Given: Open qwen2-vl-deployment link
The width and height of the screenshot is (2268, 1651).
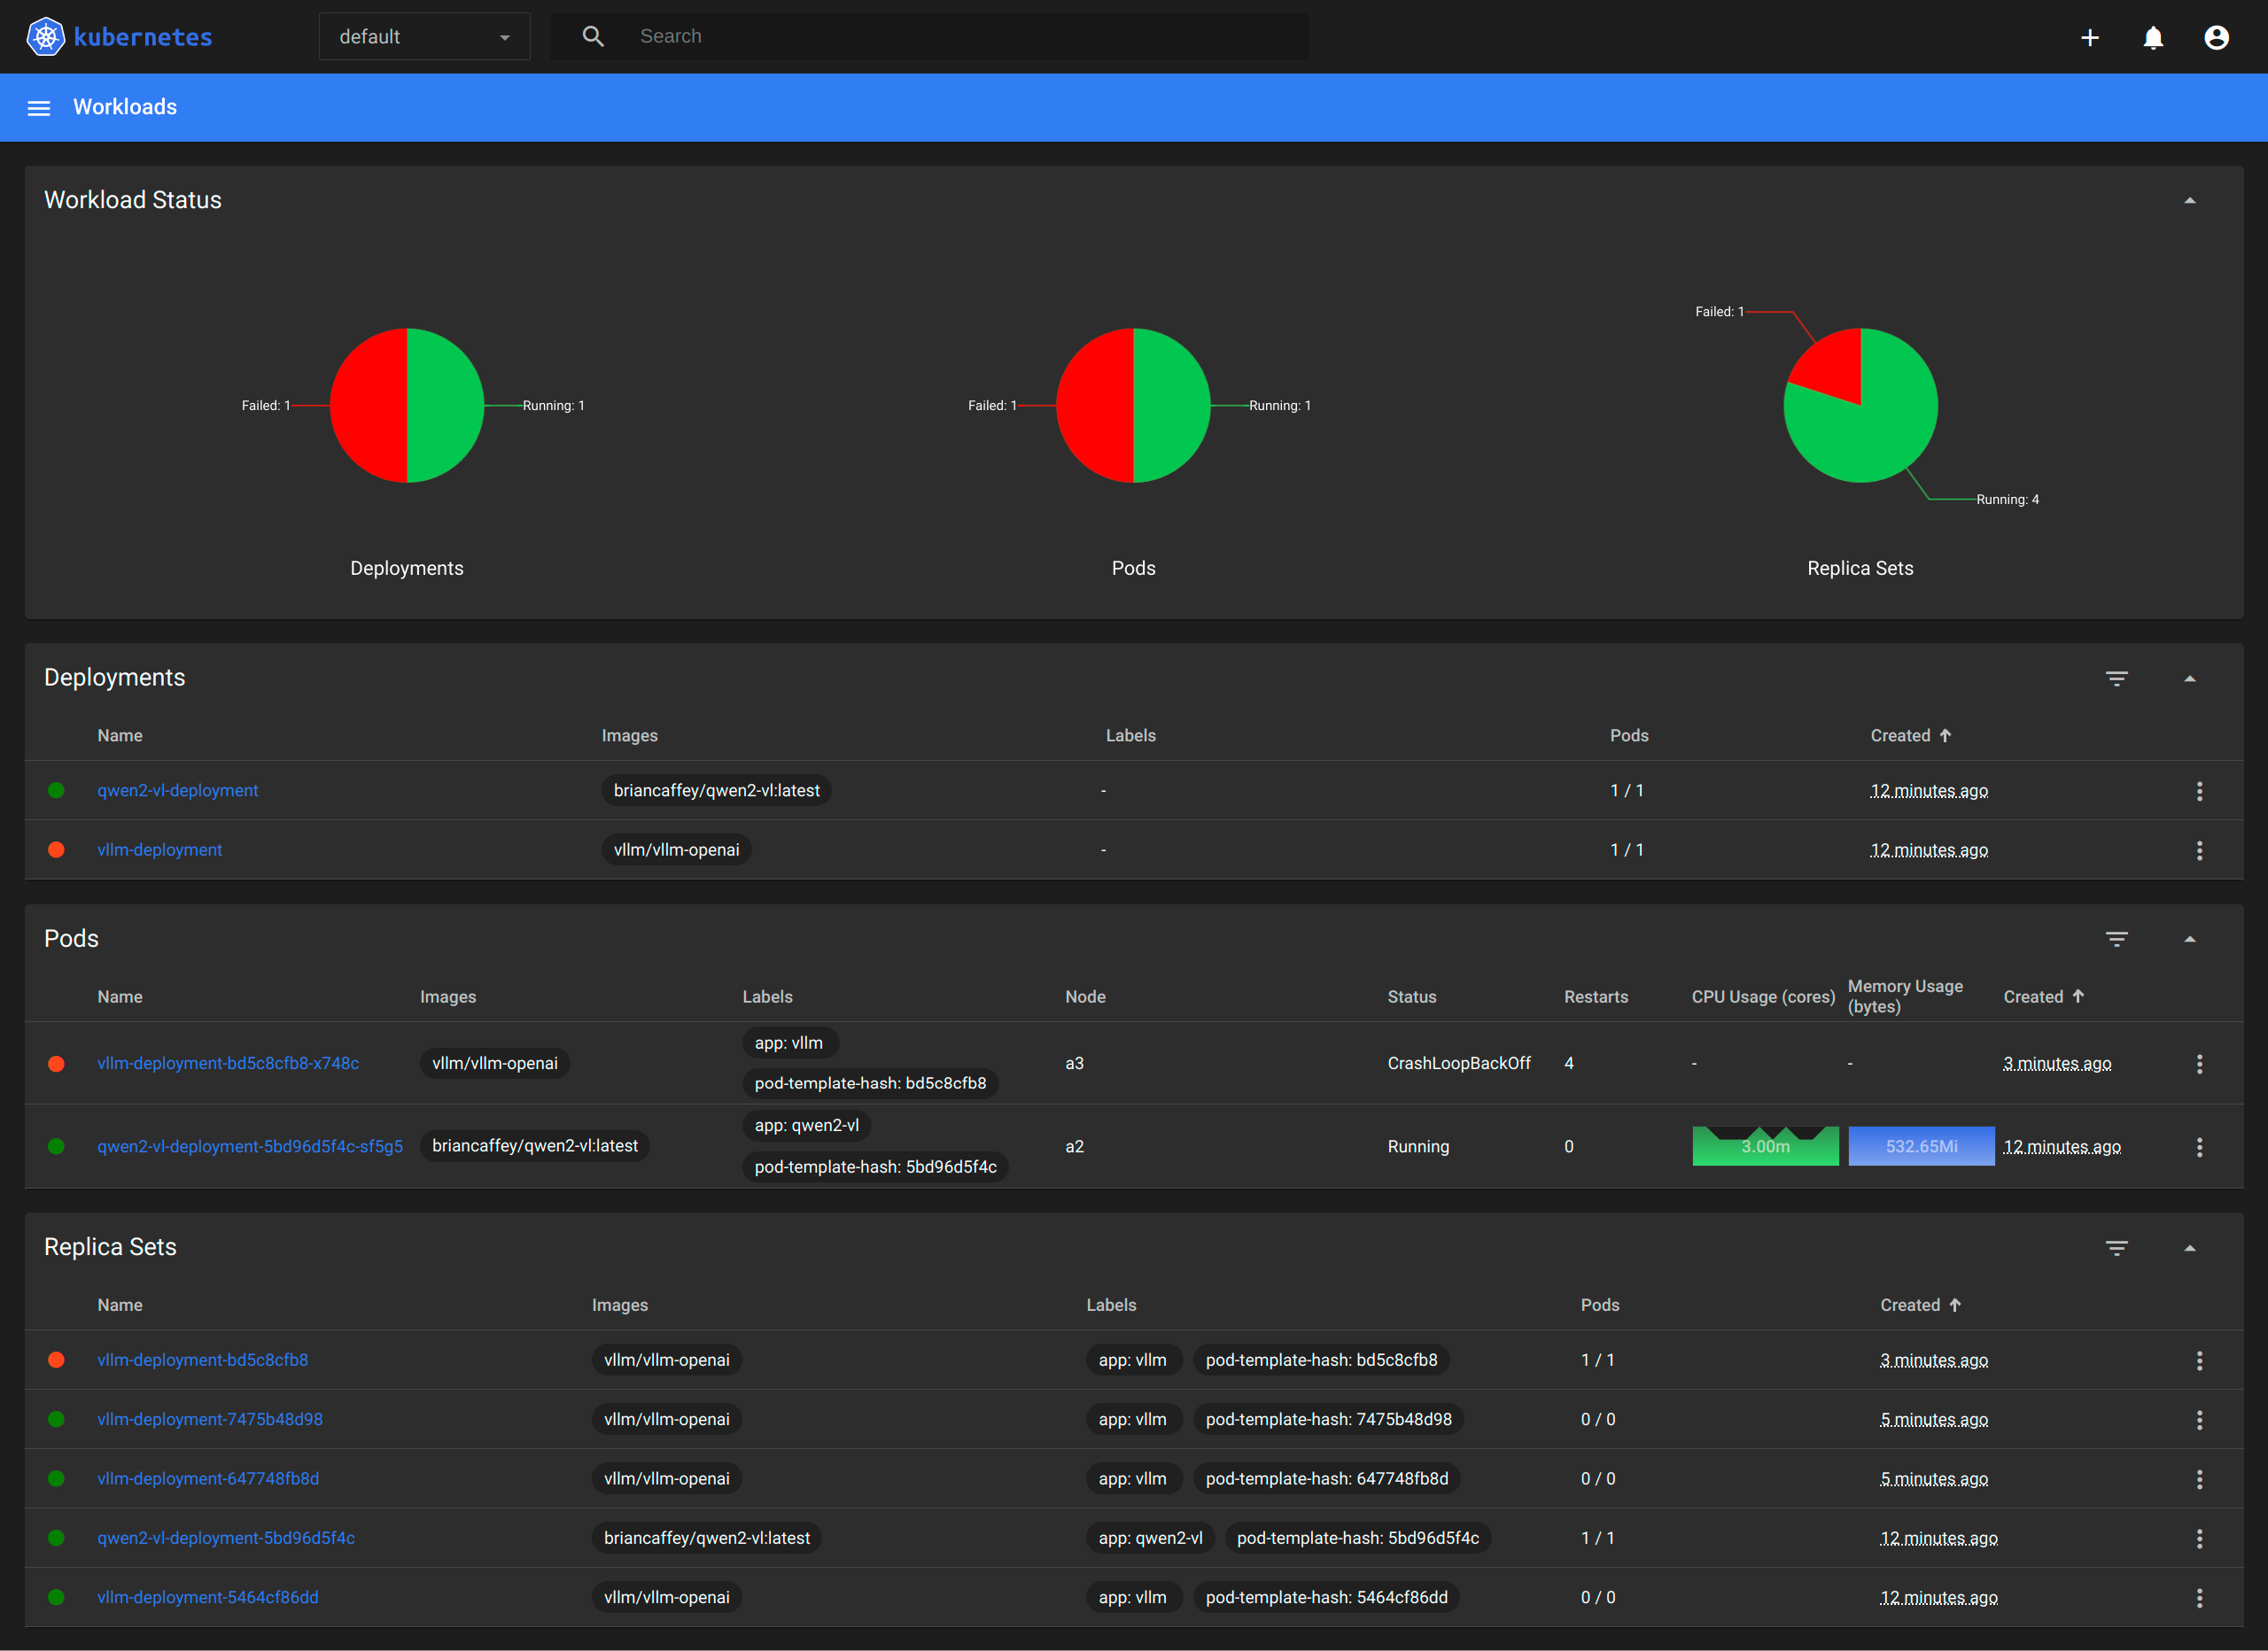Looking at the screenshot, I should point(177,791).
